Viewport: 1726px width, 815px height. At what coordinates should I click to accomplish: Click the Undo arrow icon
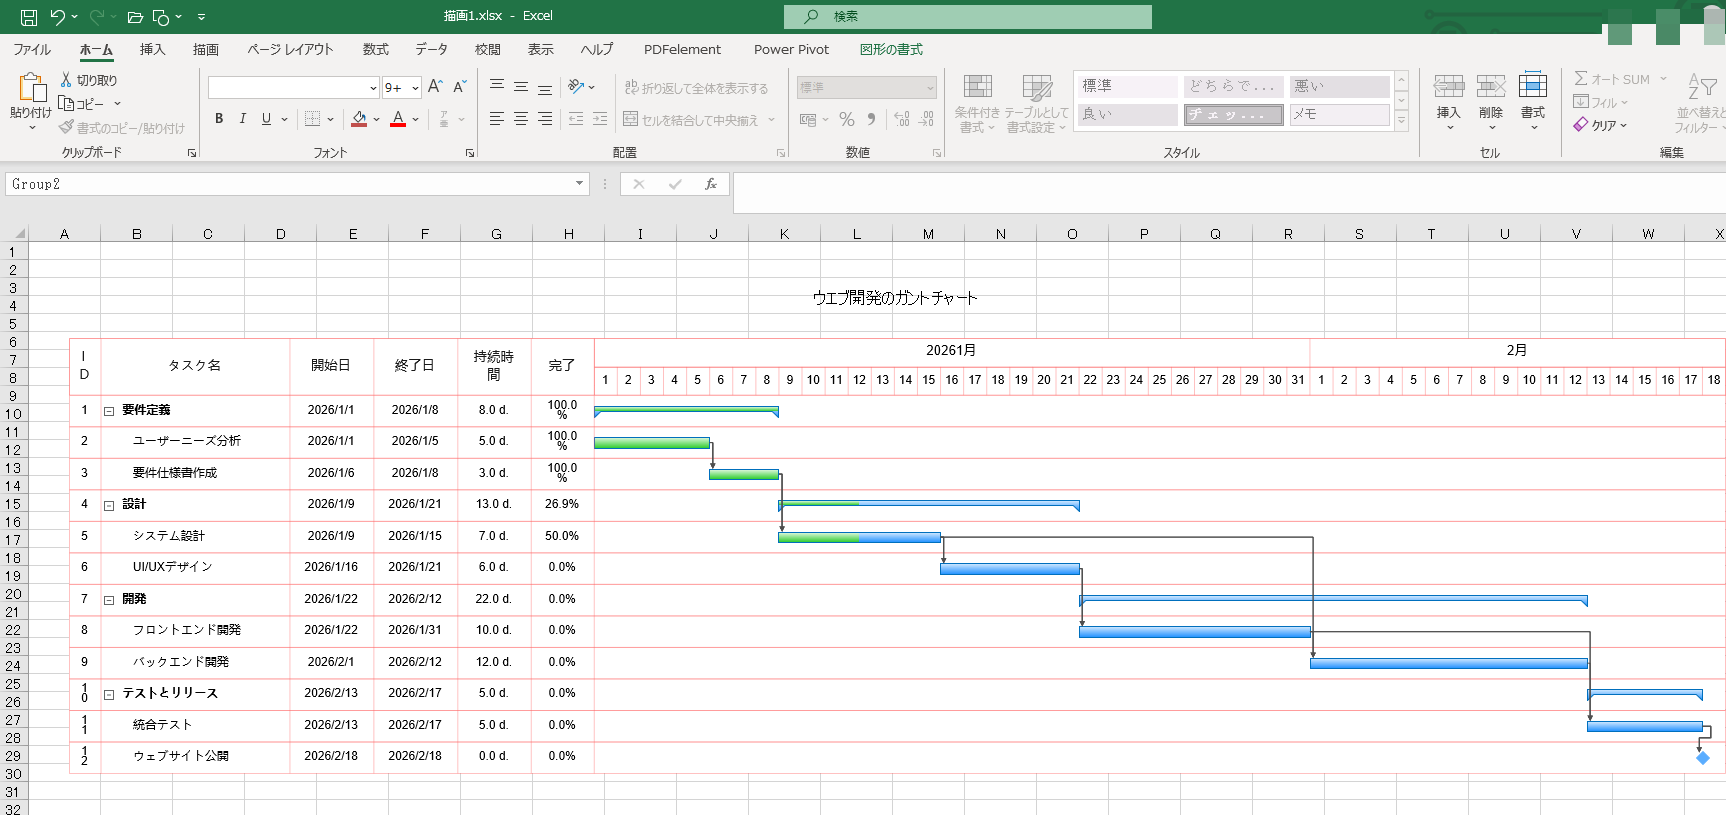pyautogui.click(x=58, y=17)
